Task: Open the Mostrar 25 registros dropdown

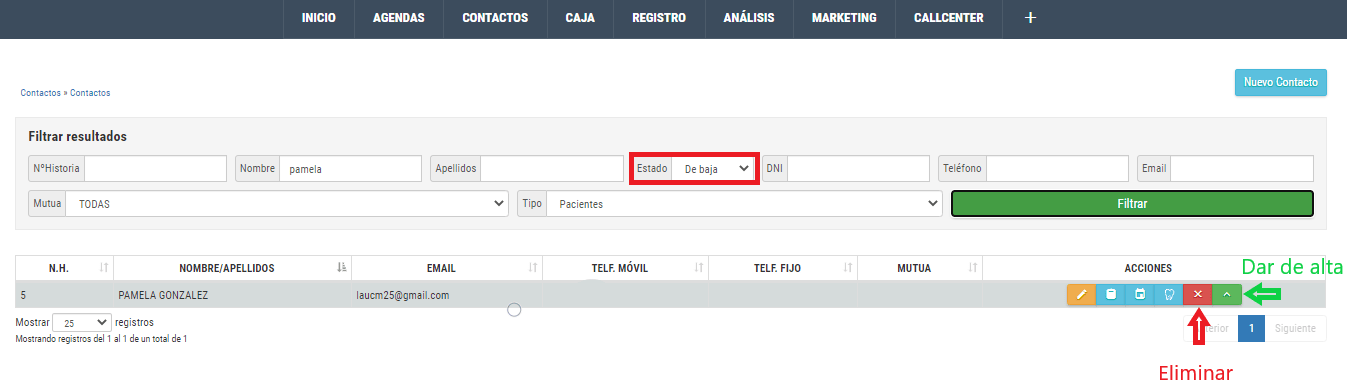Action: tap(81, 323)
